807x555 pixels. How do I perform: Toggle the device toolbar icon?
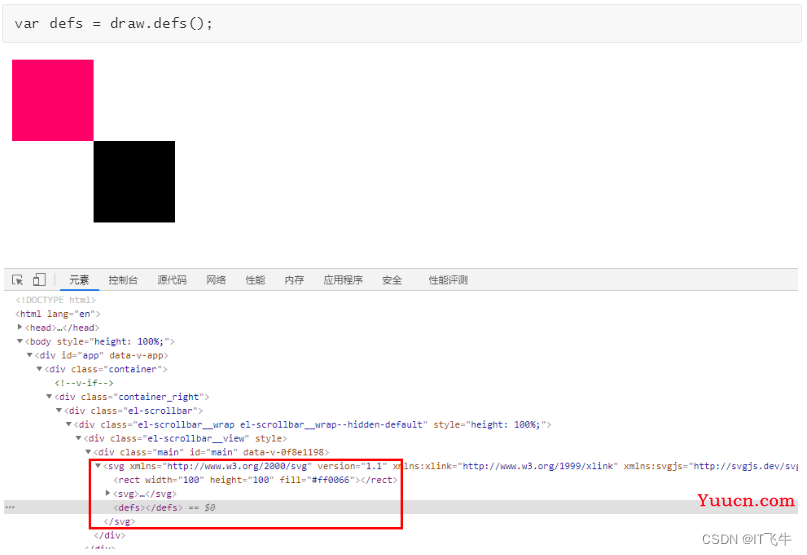[39, 280]
